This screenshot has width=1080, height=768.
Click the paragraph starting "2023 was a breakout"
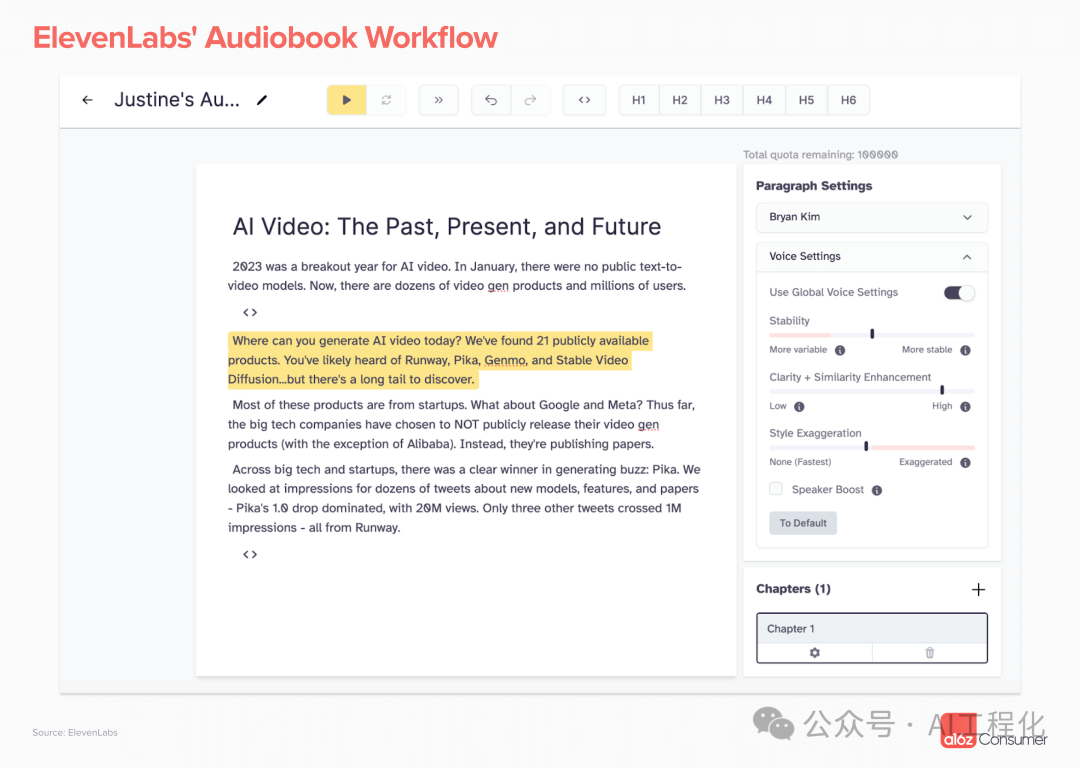click(x=457, y=276)
